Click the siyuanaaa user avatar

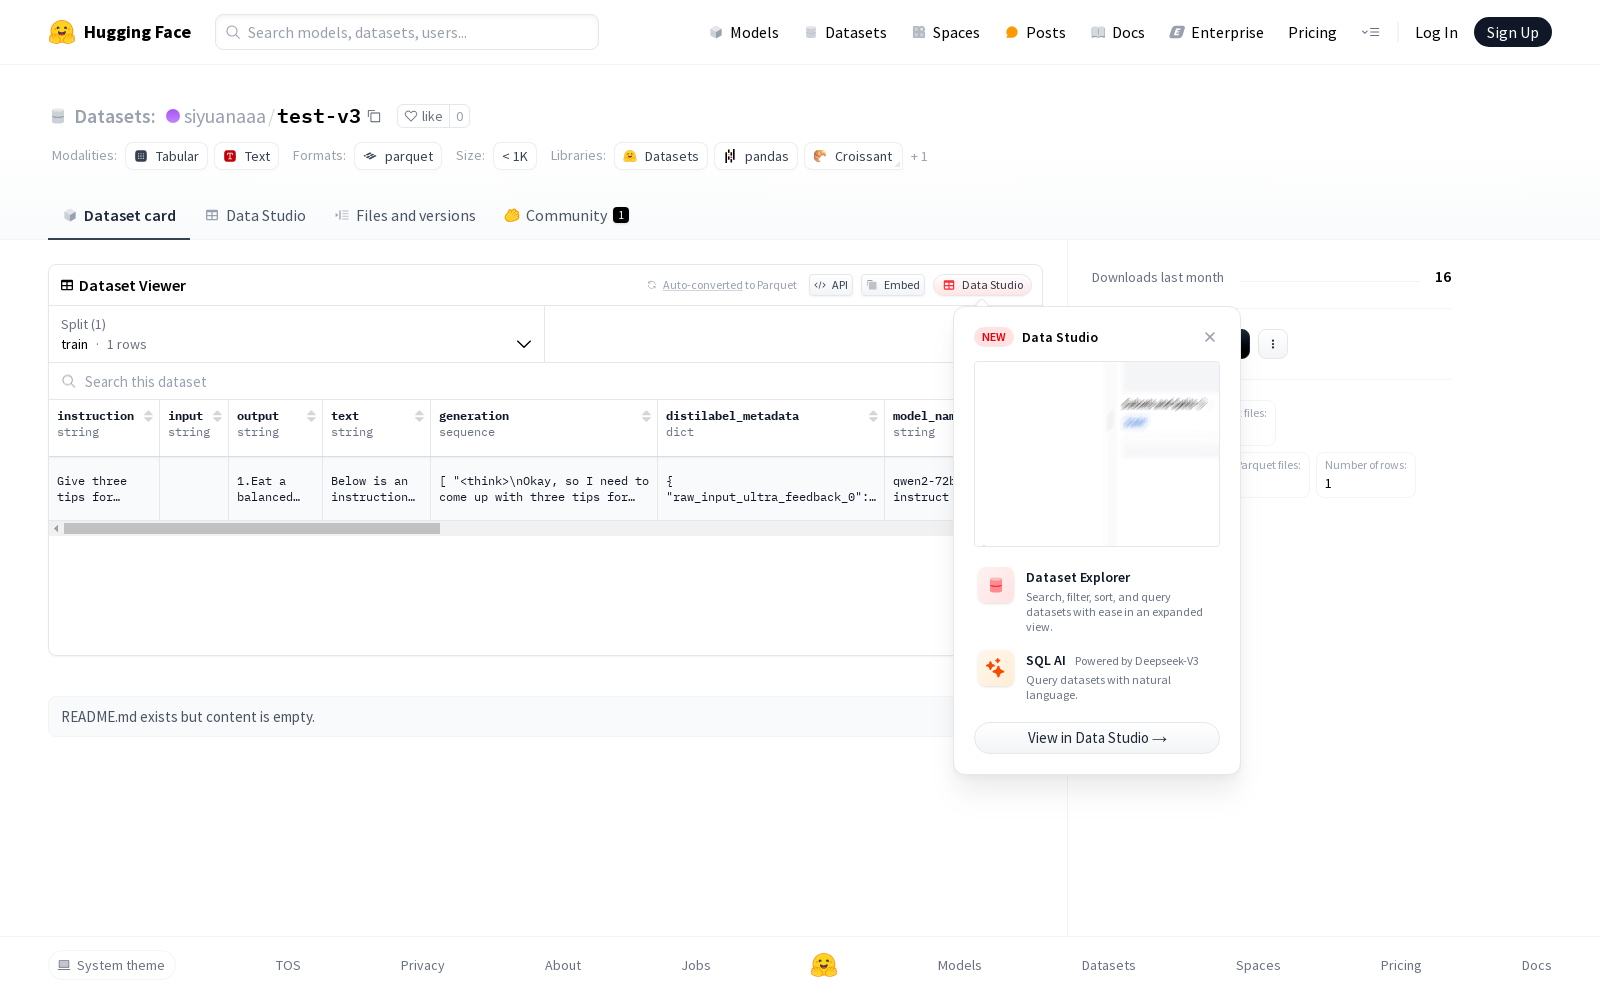[x=173, y=116]
